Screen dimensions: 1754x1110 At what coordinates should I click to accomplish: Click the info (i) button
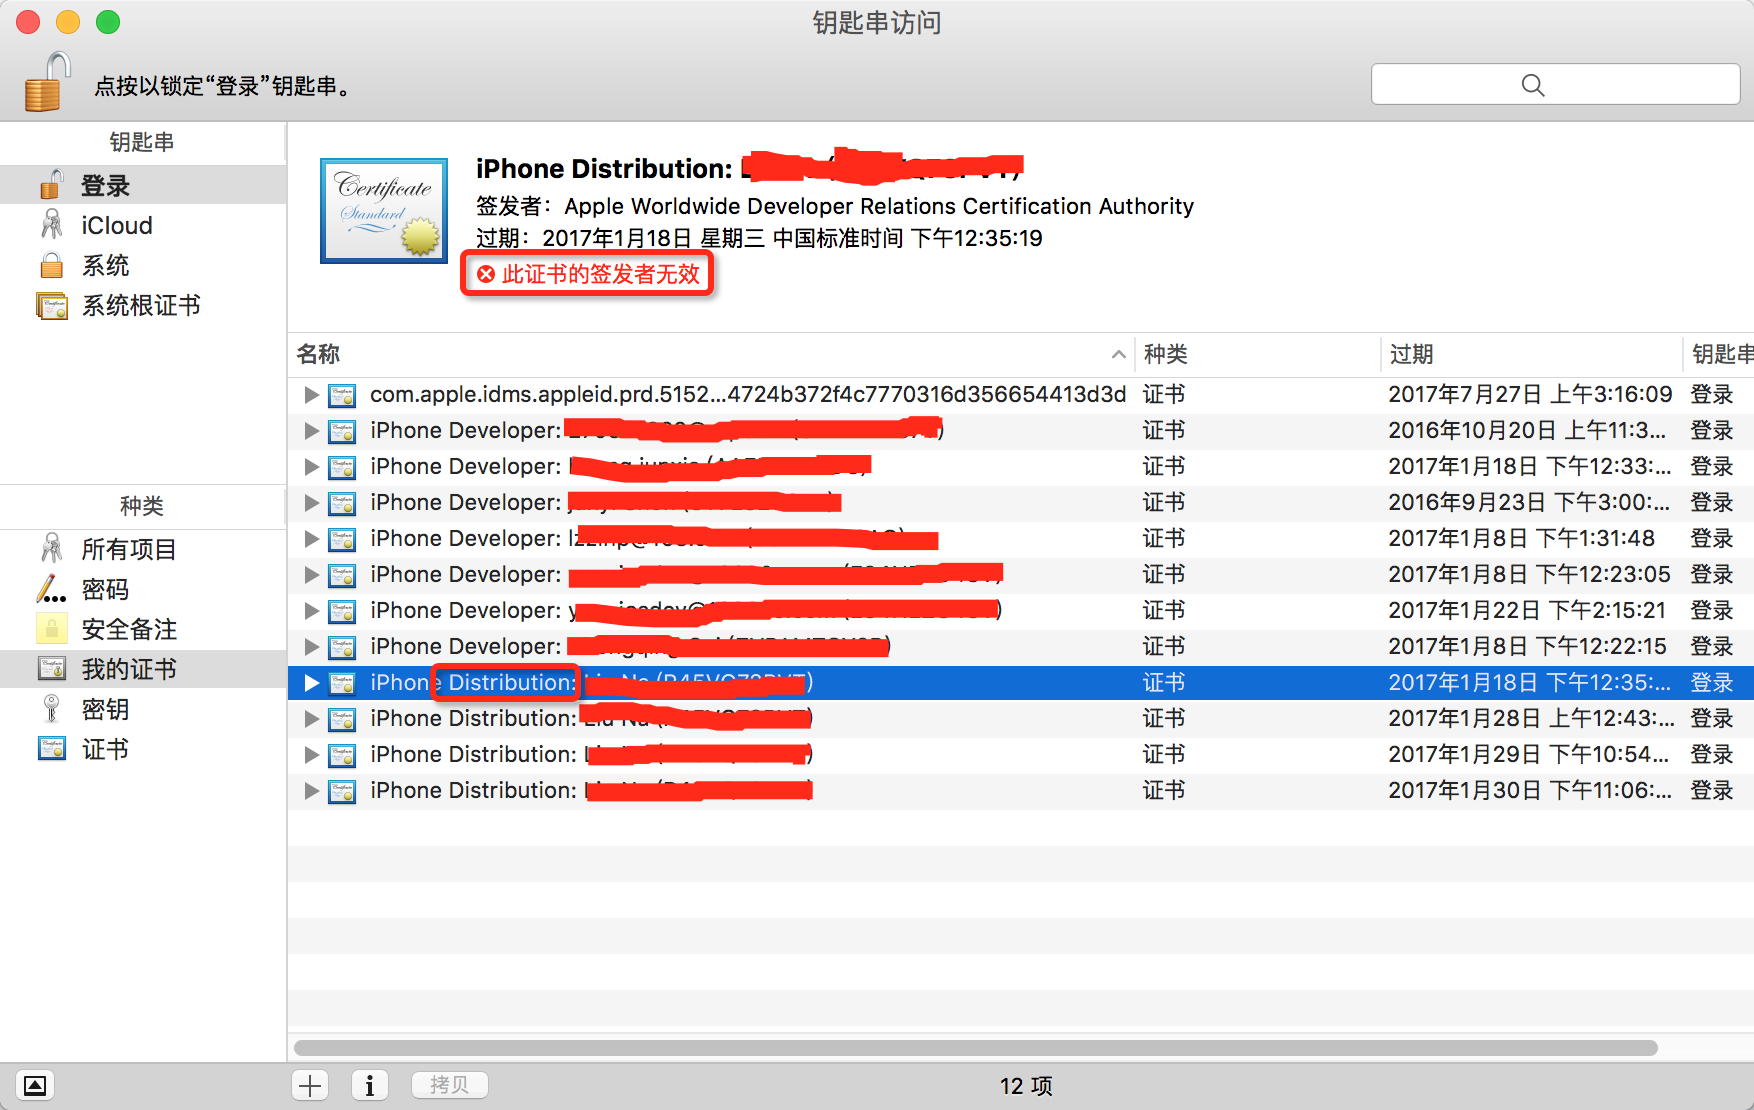click(x=370, y=1085)
